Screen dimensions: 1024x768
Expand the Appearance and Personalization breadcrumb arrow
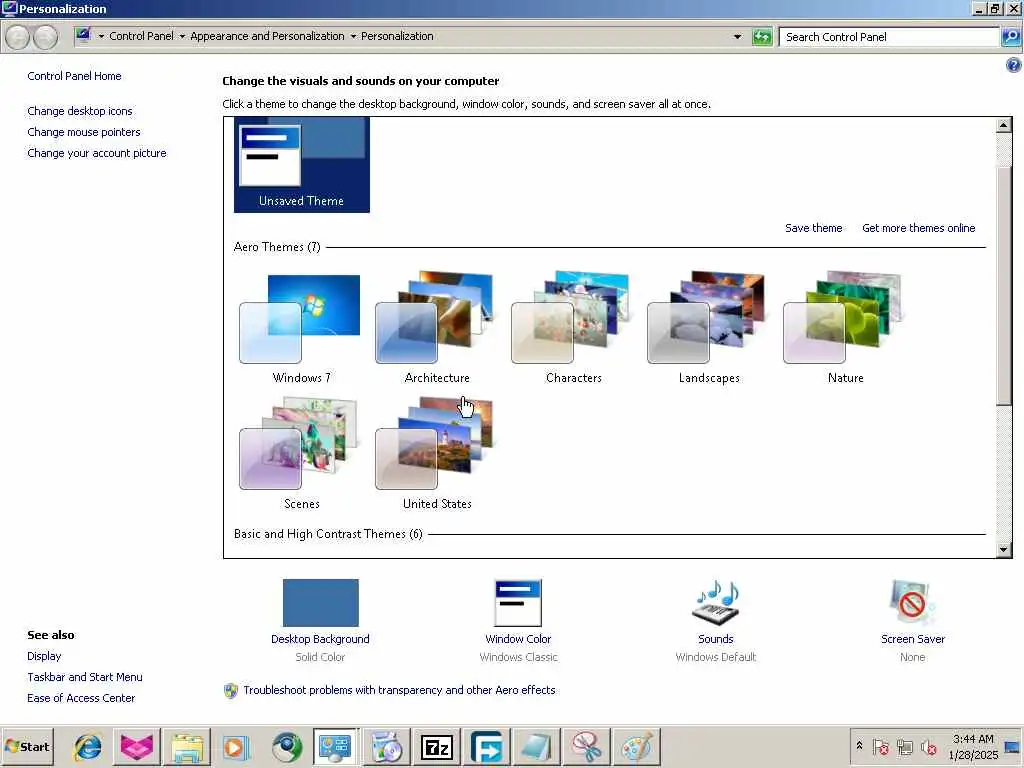[353, 37]
